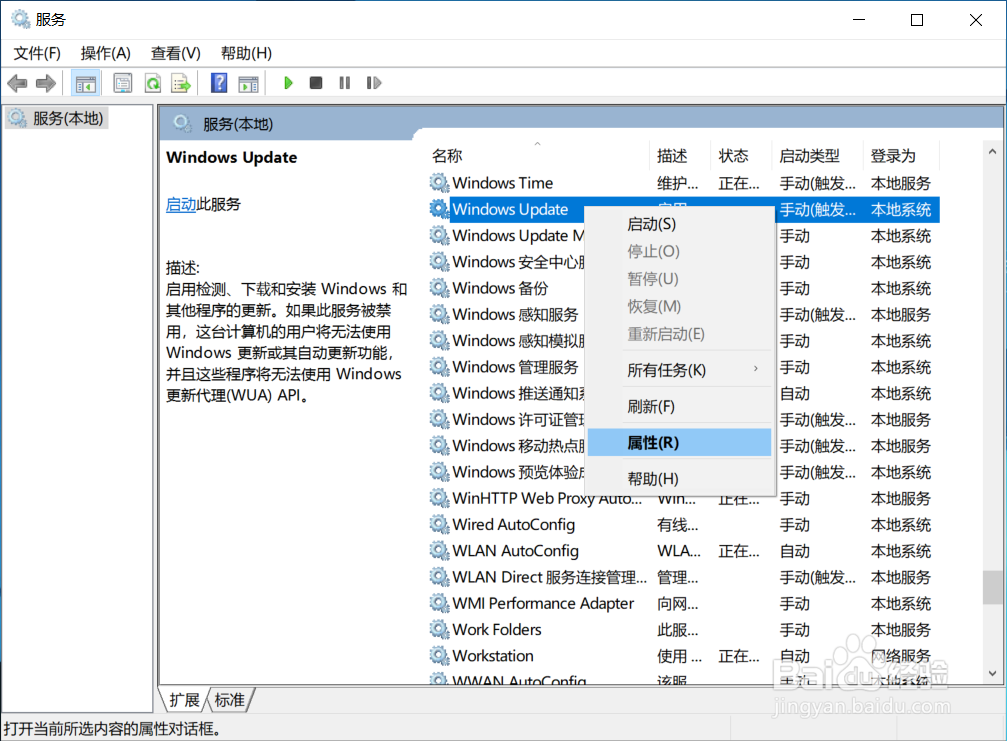This screenshot has width=1007, height=741.
Task: Click the green Start Service play icon
Action: click(288, 83)
